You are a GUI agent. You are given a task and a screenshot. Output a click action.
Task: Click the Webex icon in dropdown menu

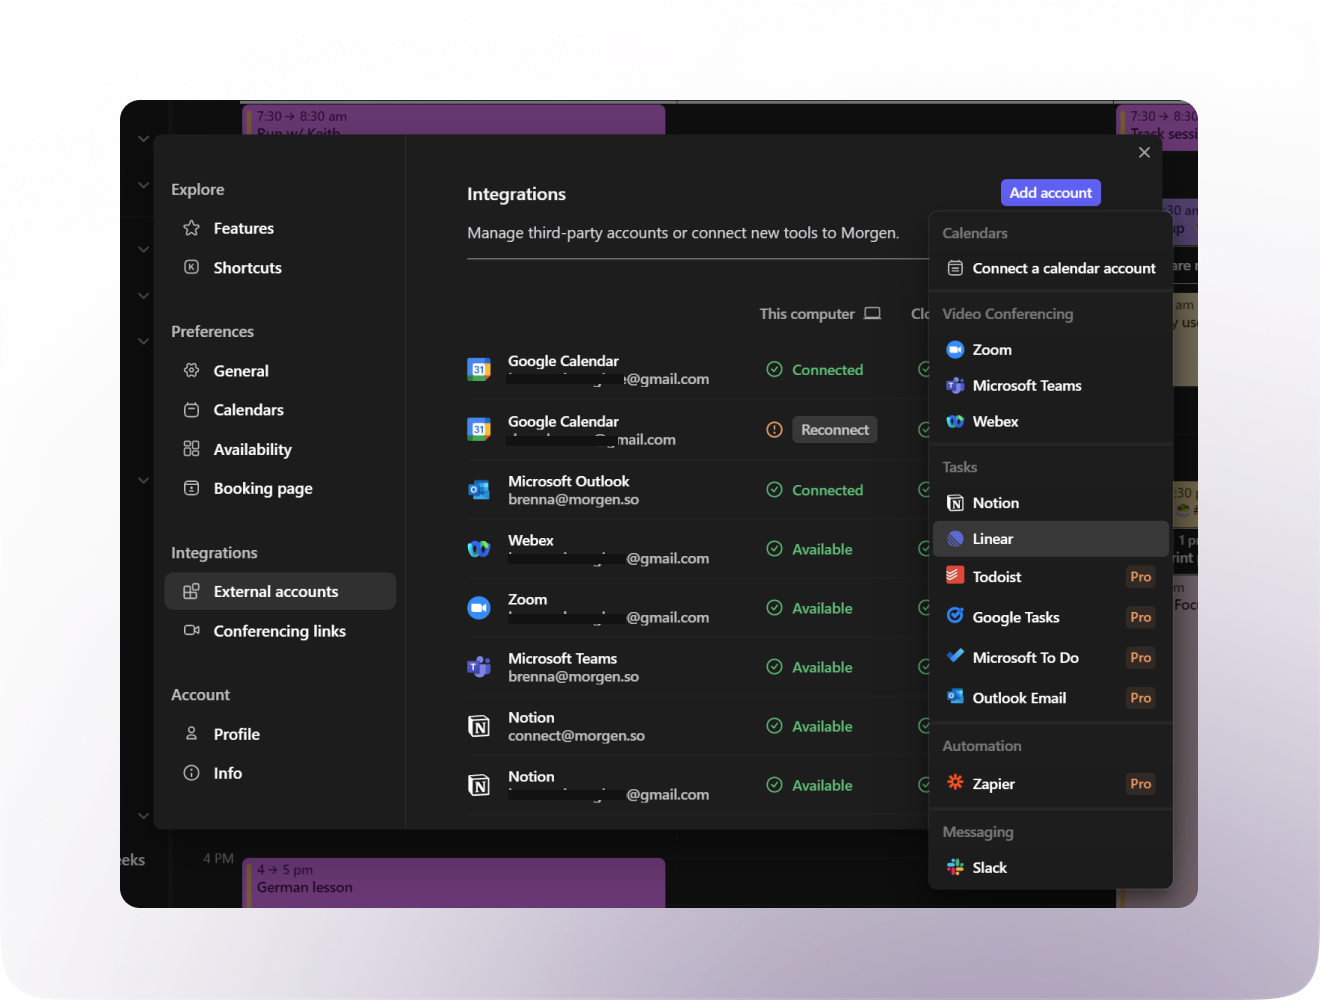click(955, 421)
